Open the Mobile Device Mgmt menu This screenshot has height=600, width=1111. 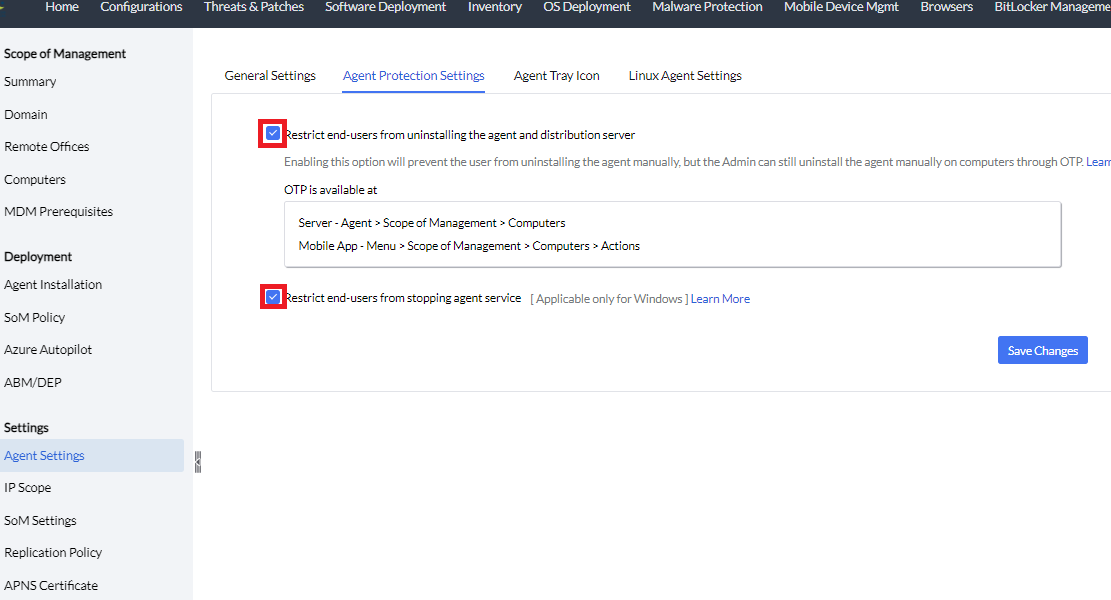point(841,7)
